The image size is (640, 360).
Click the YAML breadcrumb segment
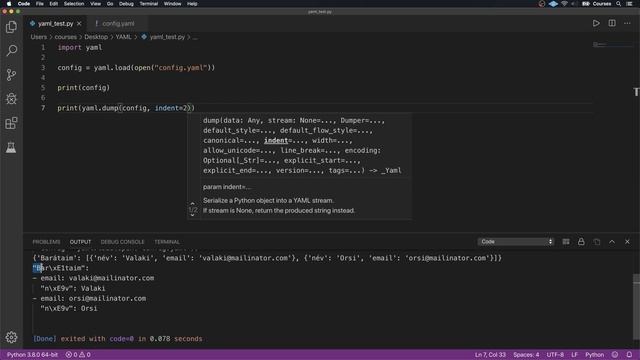pos(123,37)
